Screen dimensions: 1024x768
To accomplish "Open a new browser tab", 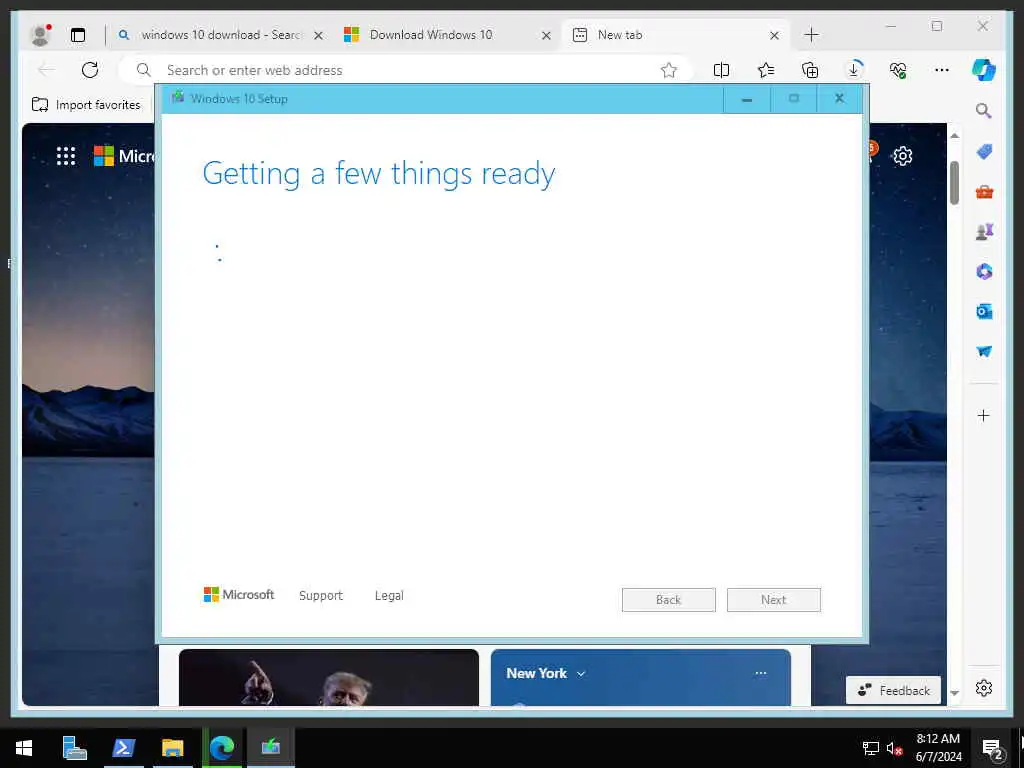I will [x=811, y=35].
